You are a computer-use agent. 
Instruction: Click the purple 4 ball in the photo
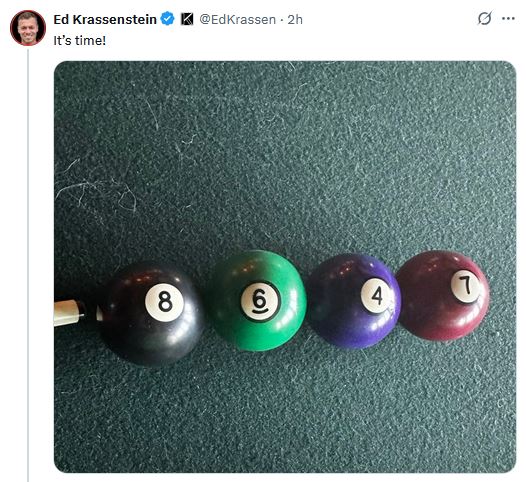[x=354, y=301]
